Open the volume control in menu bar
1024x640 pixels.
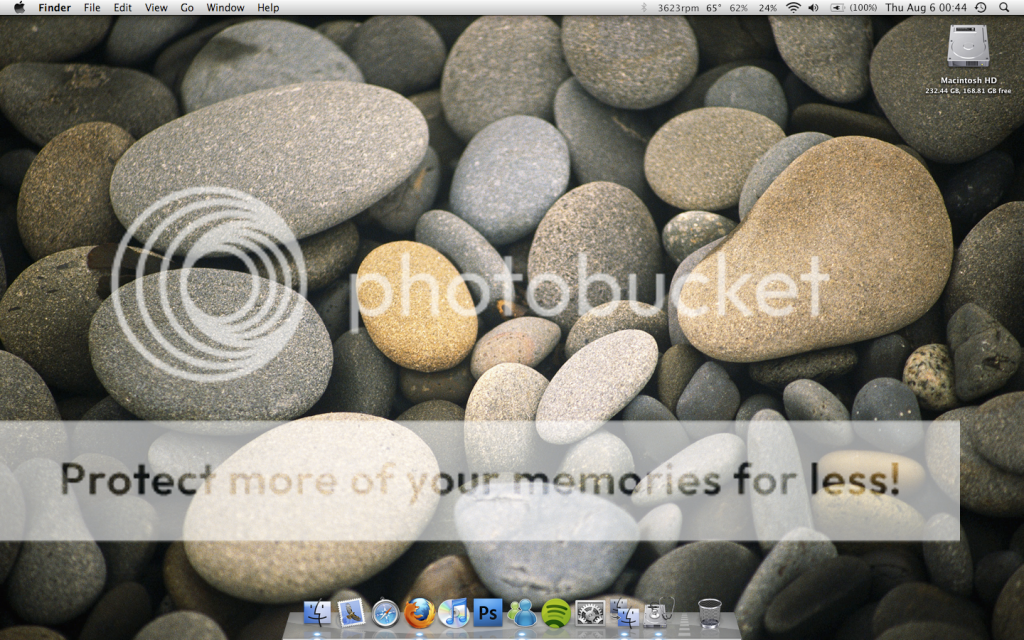click(x=813, y=7)
